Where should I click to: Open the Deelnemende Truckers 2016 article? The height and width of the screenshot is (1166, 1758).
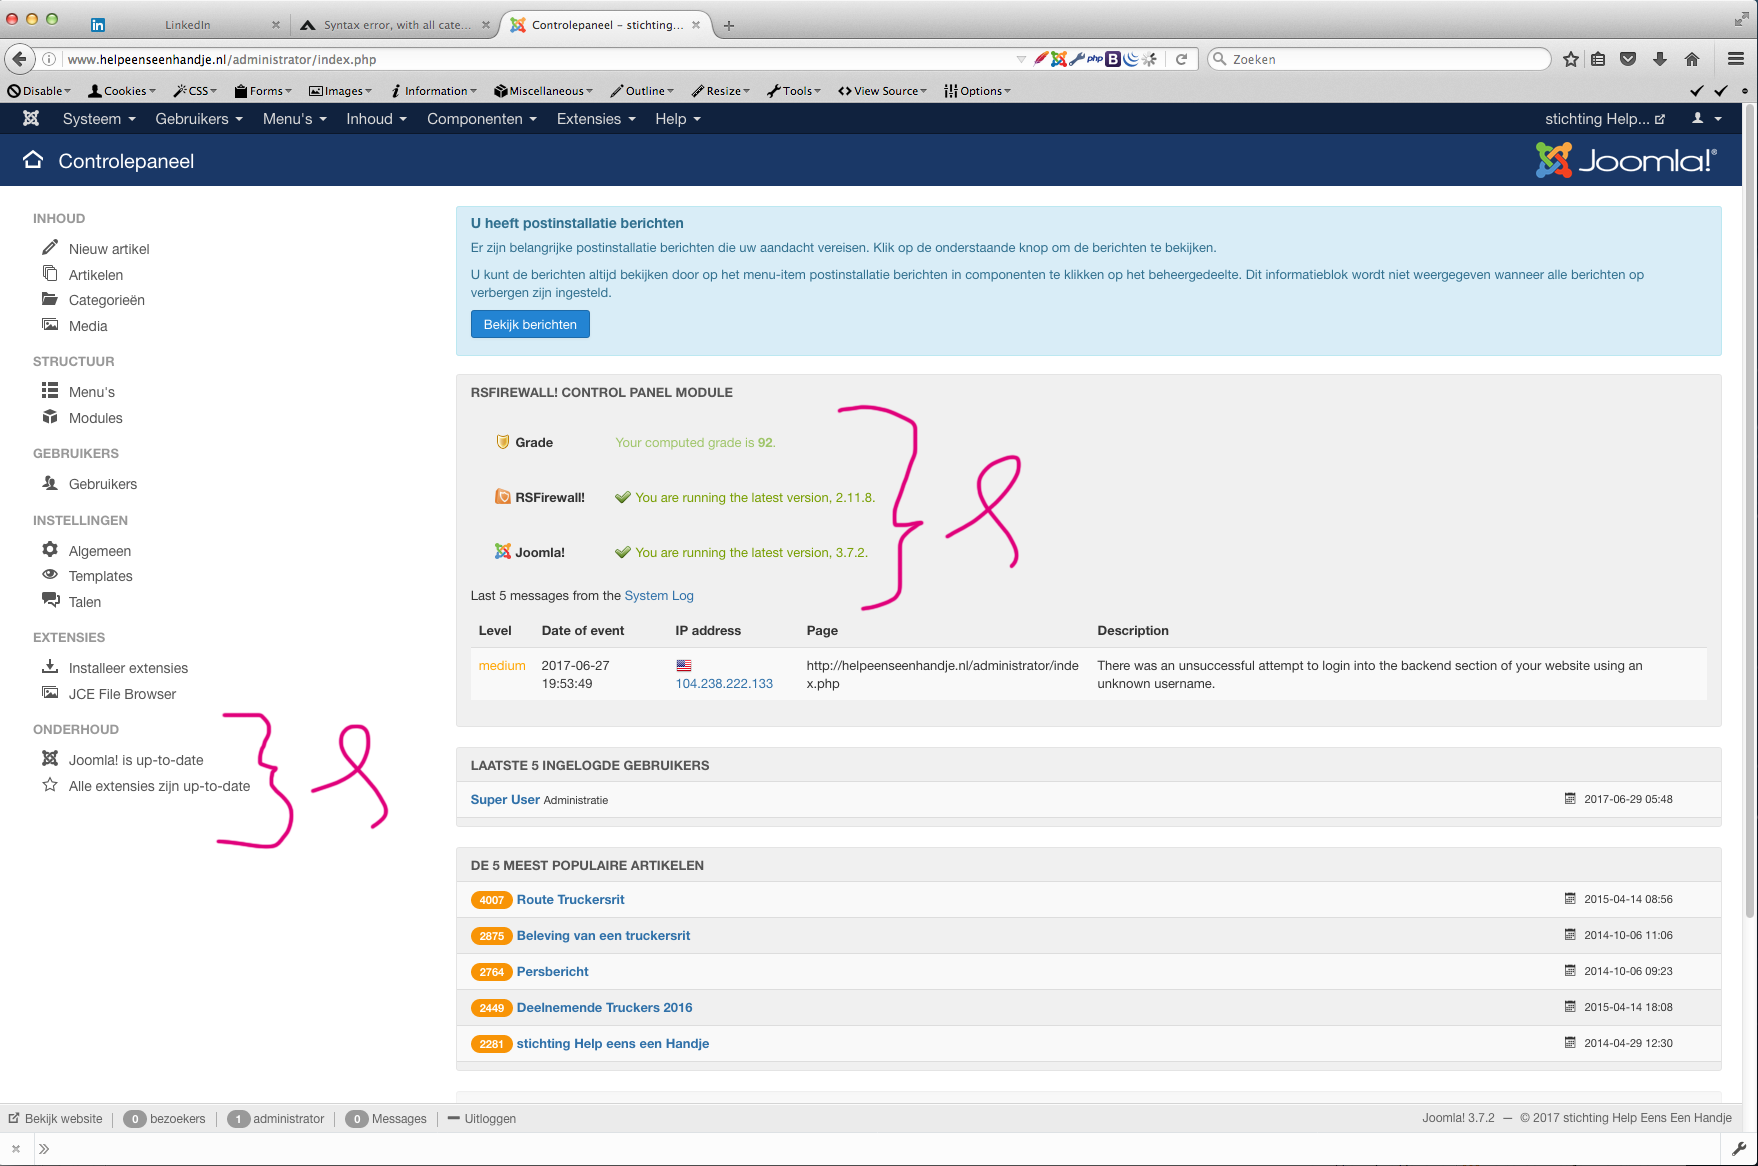pyautogui.click(x=604, y=1007)
